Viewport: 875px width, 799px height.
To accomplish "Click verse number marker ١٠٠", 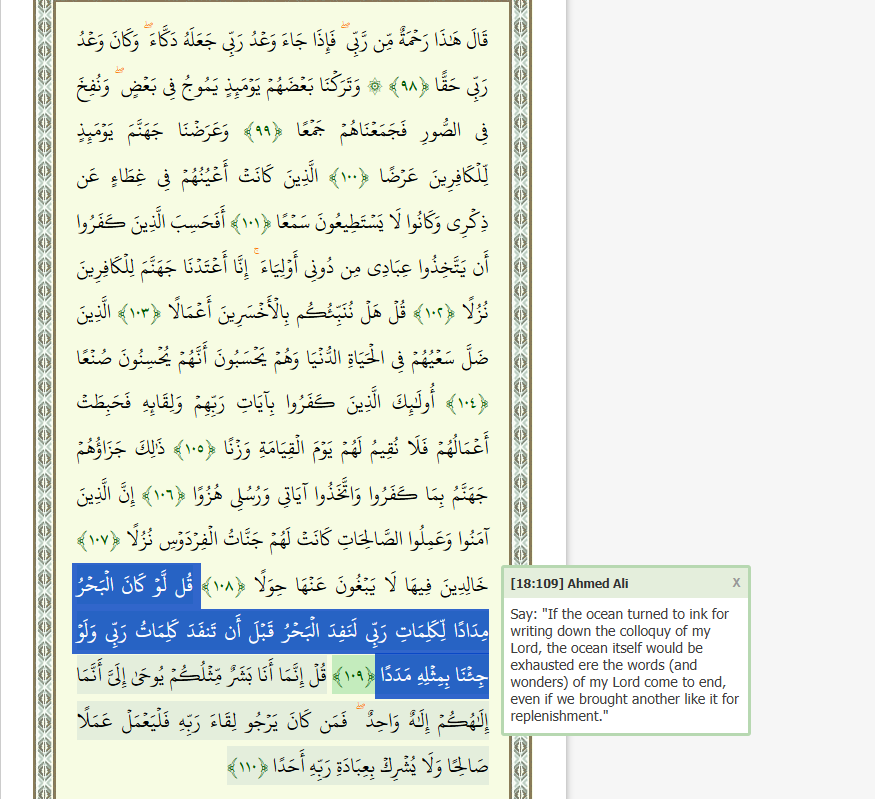I will (381, 177).
